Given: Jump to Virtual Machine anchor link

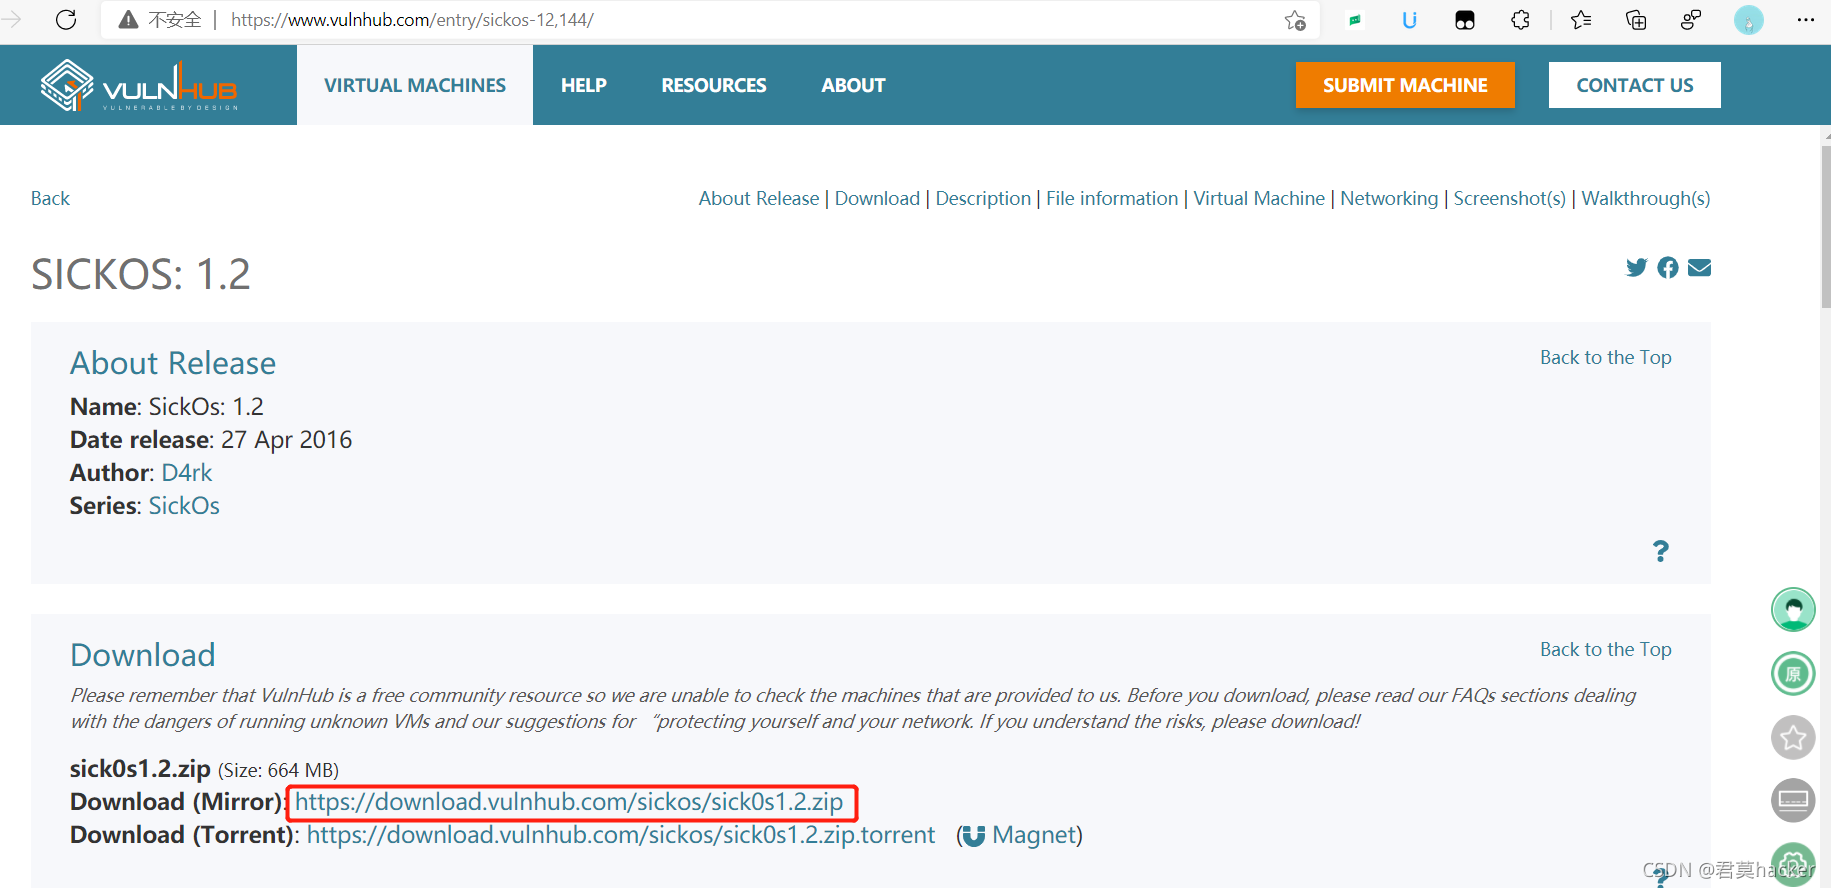Looking at the screenshot, I should (1259, 198).
